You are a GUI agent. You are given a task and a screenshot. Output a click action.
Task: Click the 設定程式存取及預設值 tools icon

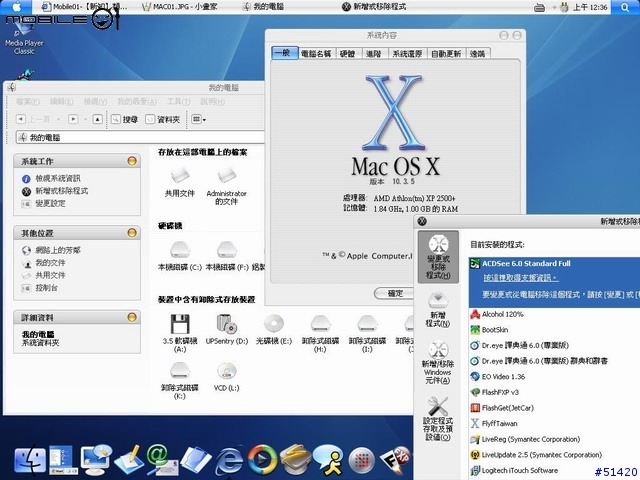click(x=438, y=419)
